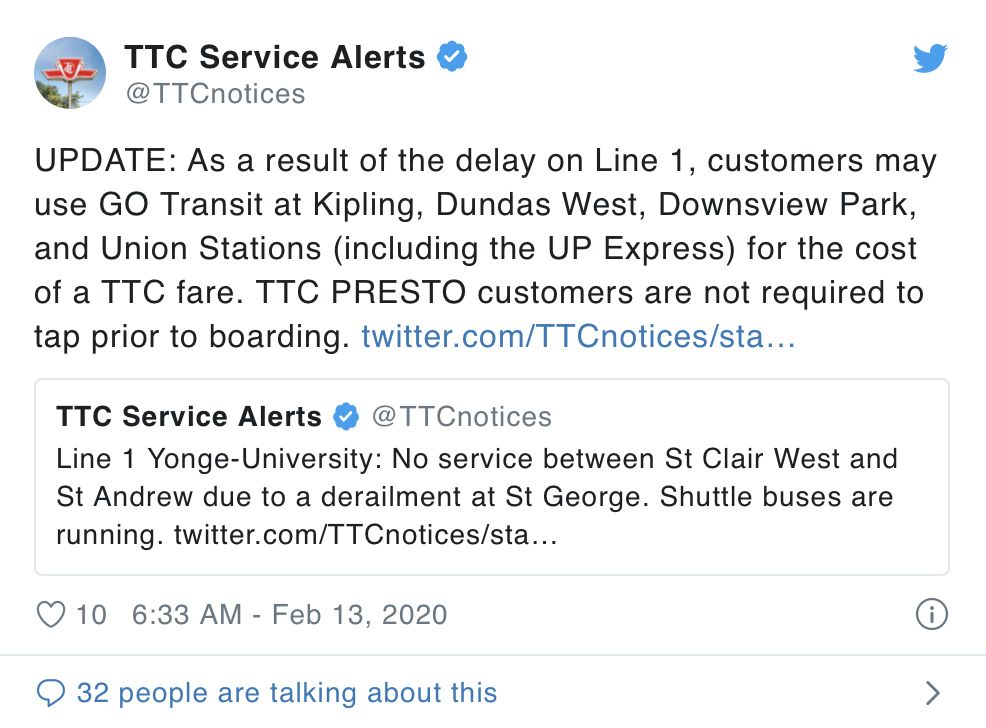The image size is (986, 728).
Task: Click the Twitter bird logo
Action: tap(930, 59)
